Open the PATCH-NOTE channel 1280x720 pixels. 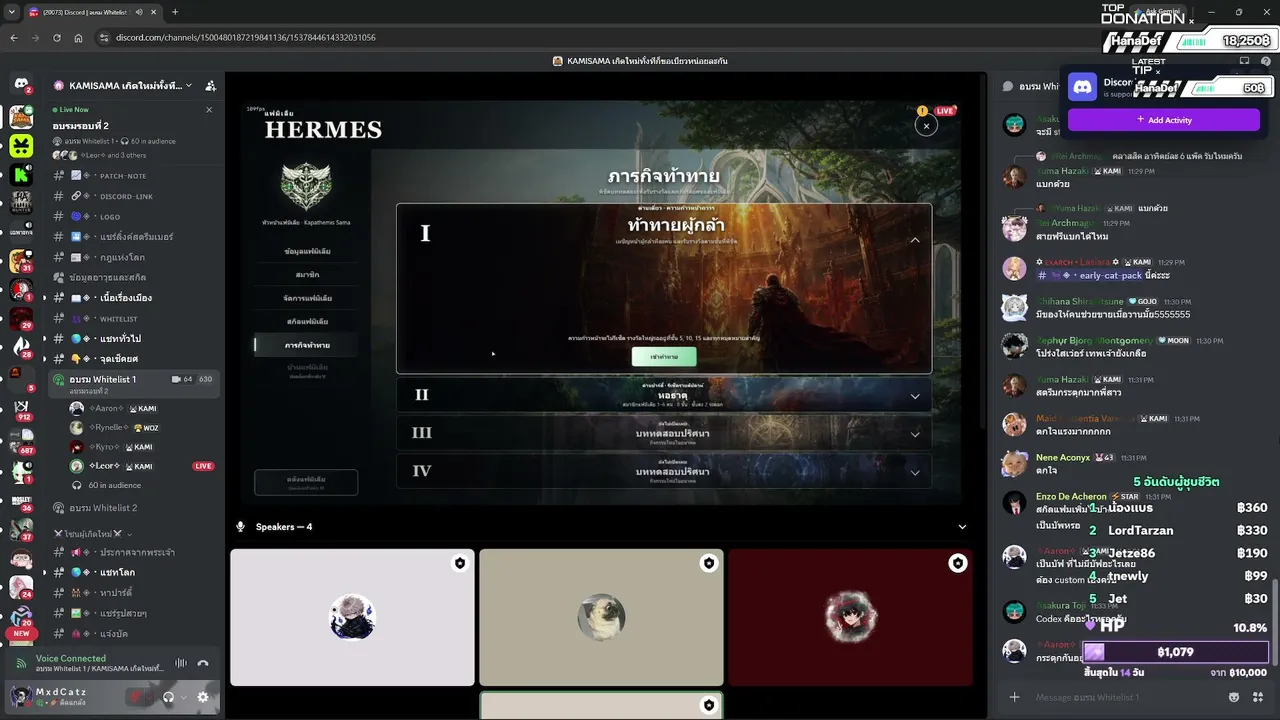[135, 176]
